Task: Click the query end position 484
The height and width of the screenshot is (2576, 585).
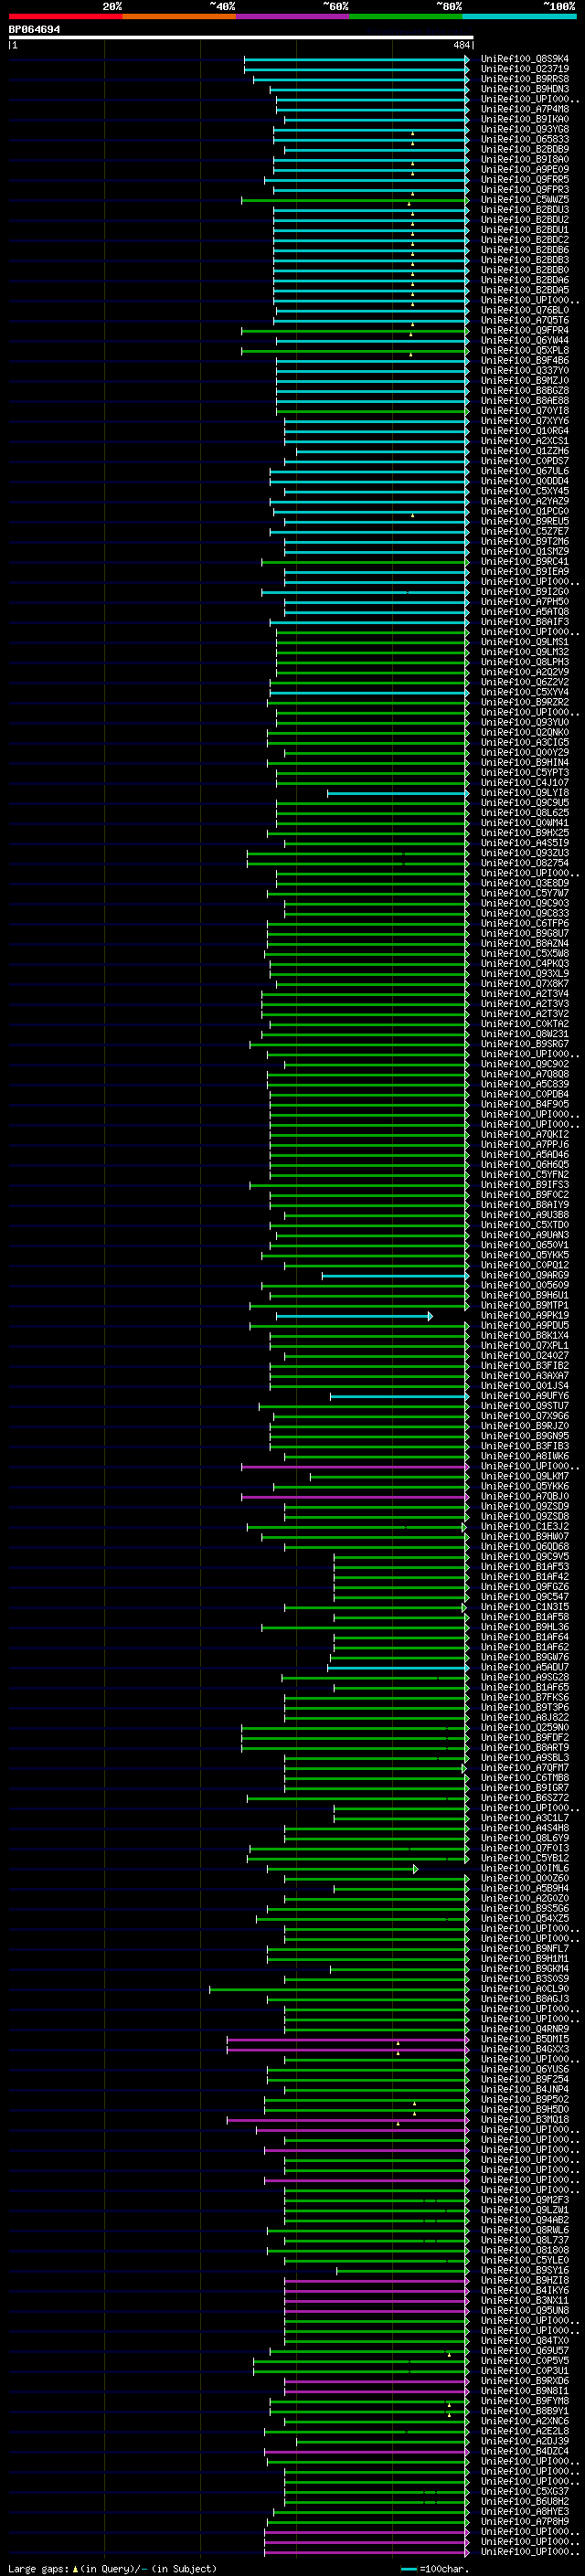Action: (x=462, y=45)
